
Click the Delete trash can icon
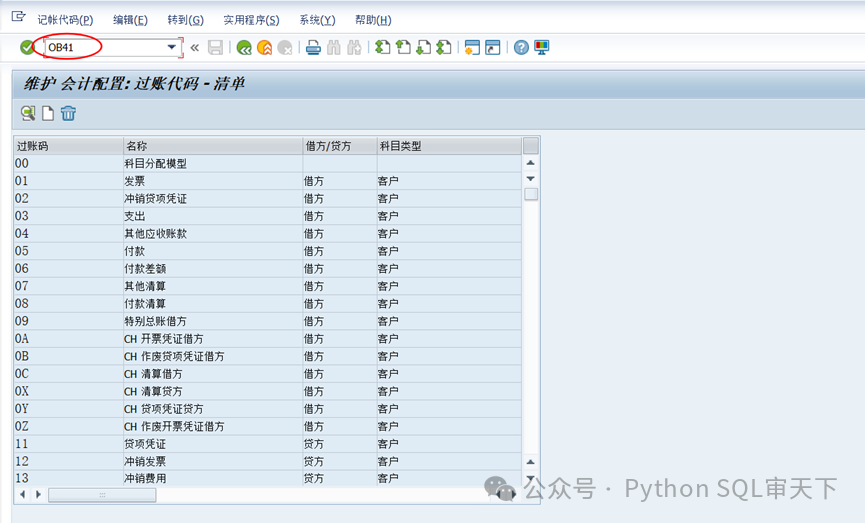68,113
